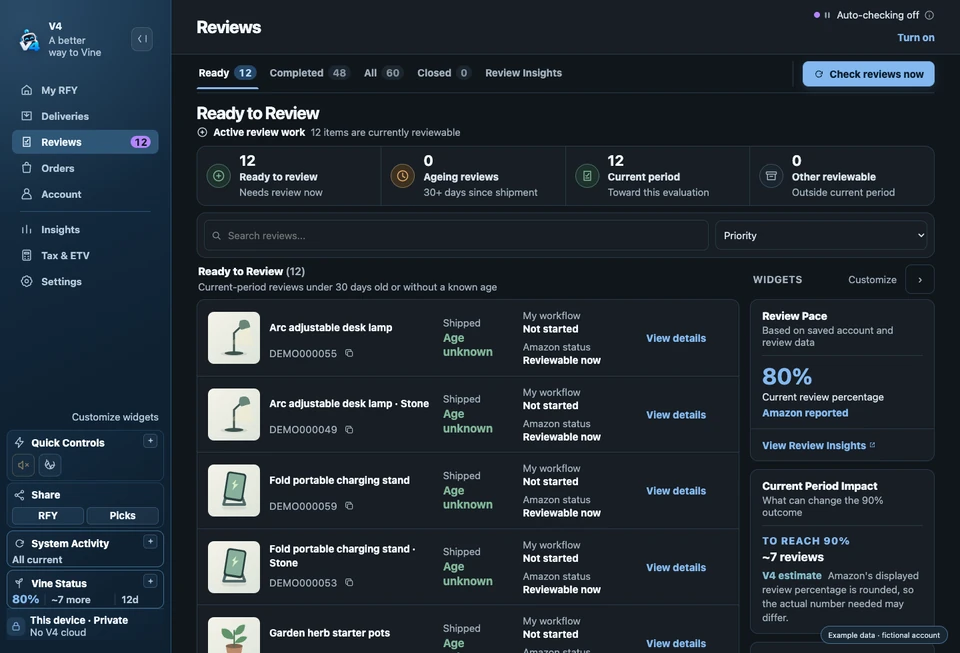This screenshot has width=960, height=653.
Task: Open Insights from sidebar
Action: point(85,229)
